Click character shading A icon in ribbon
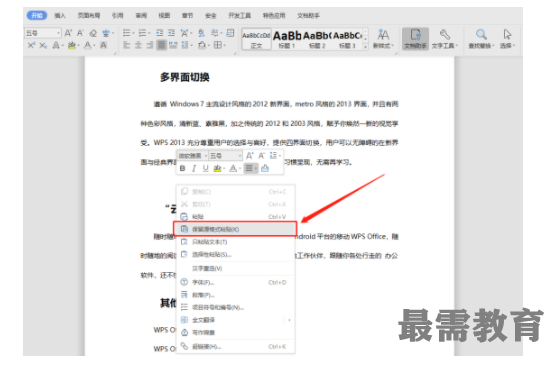Screen dimensions: 550x365 tap(103, 45)
